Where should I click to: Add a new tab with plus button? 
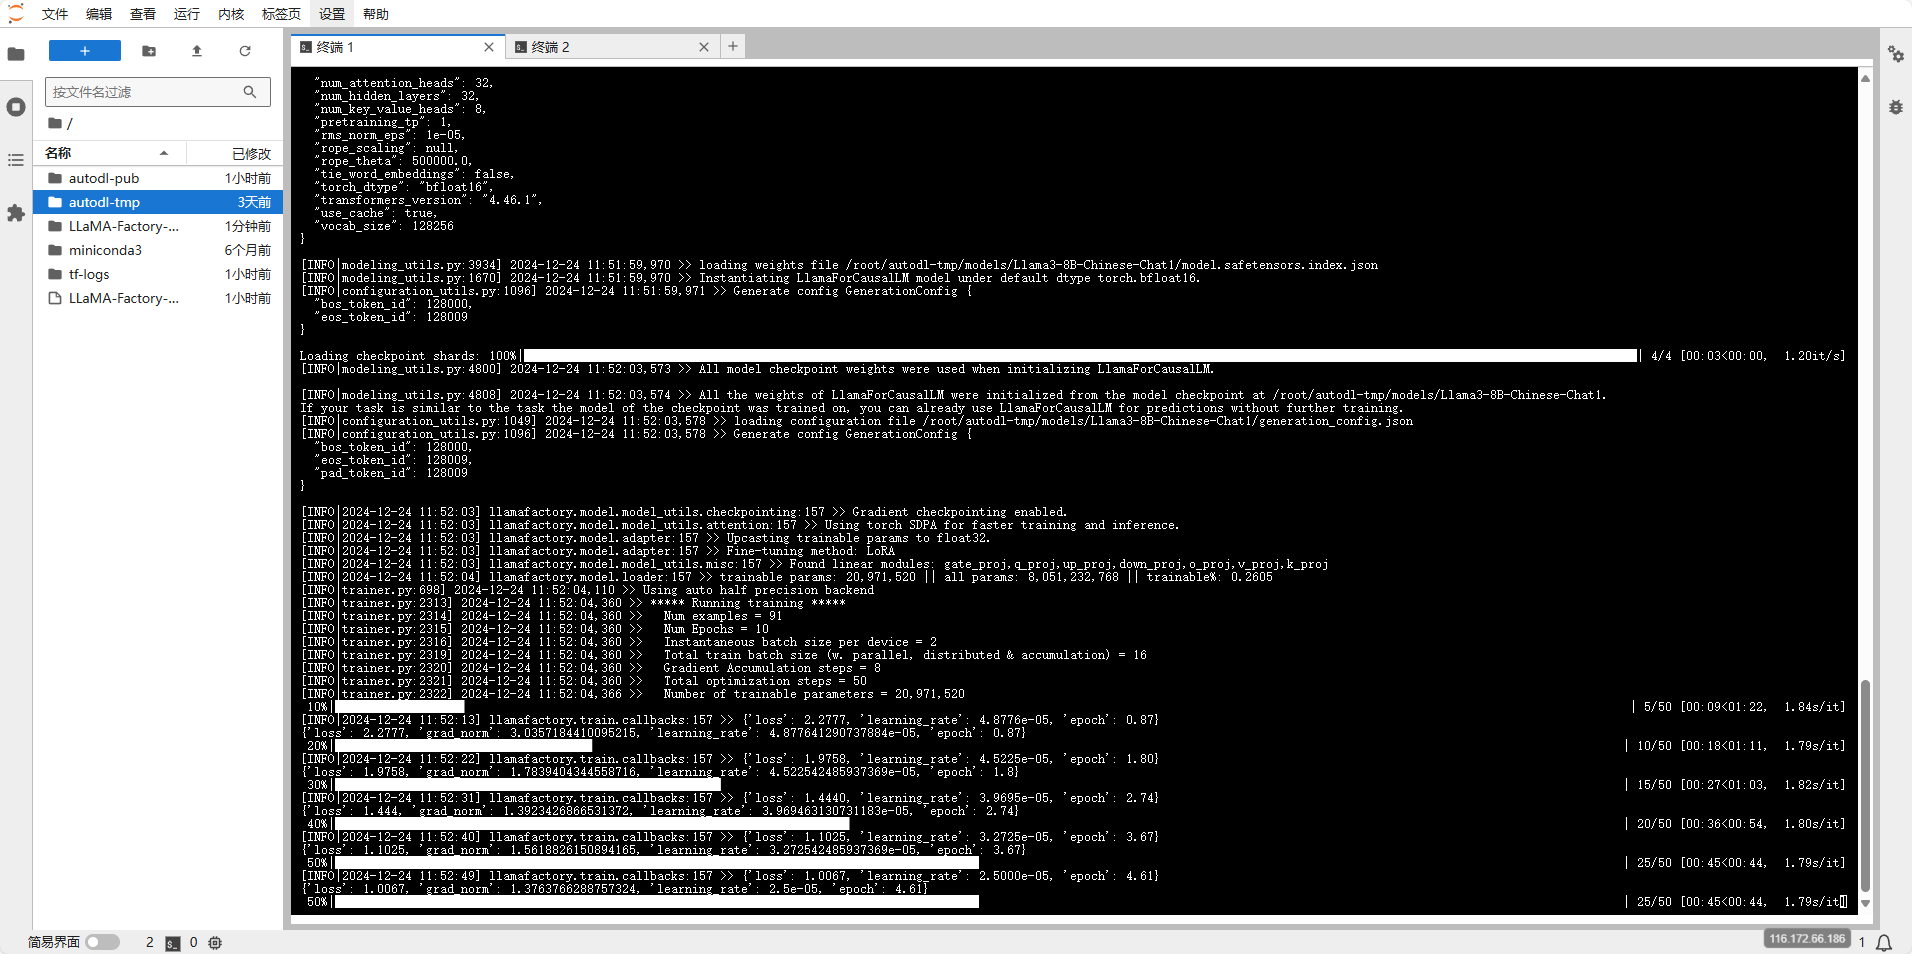(733, 46)
